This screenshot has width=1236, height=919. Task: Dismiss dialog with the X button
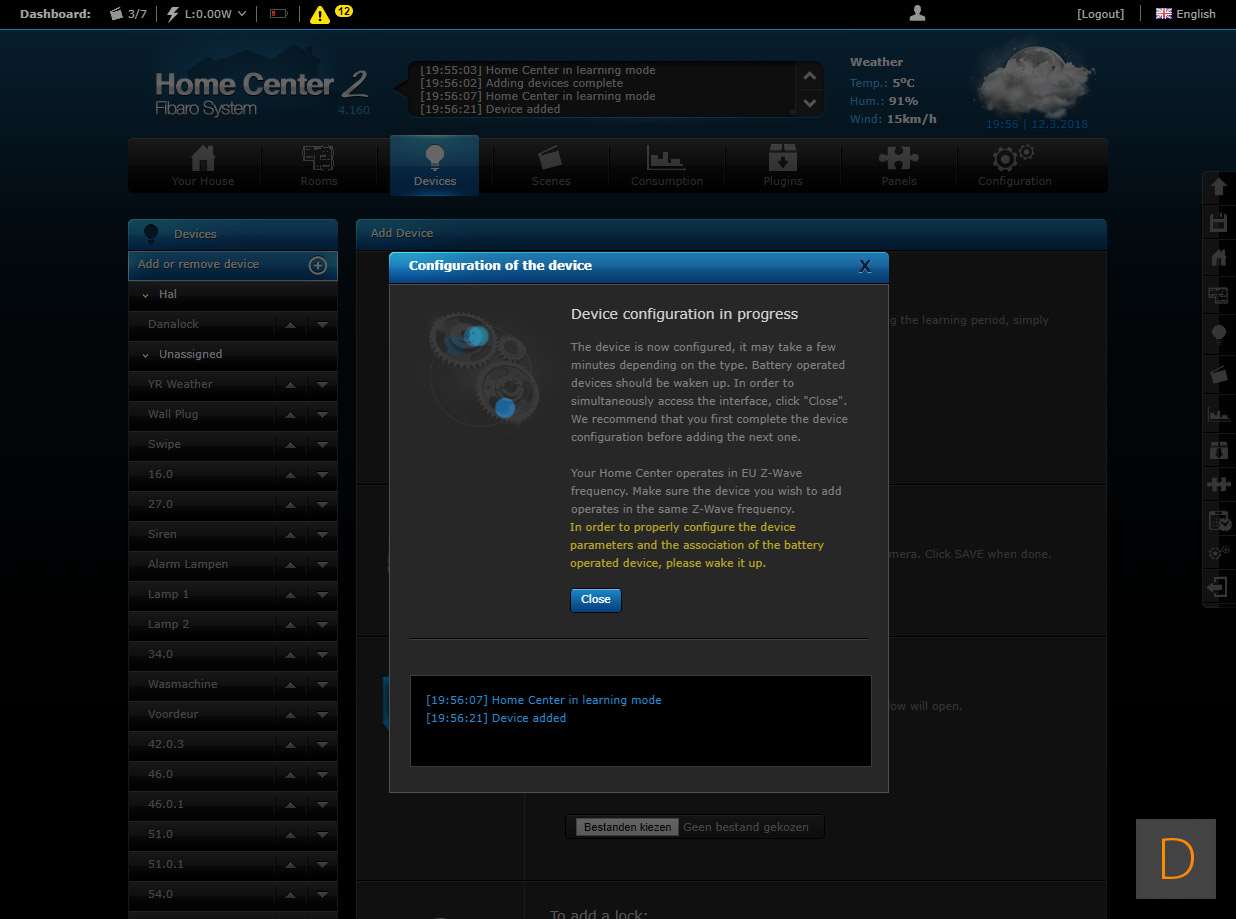point(865,266)
